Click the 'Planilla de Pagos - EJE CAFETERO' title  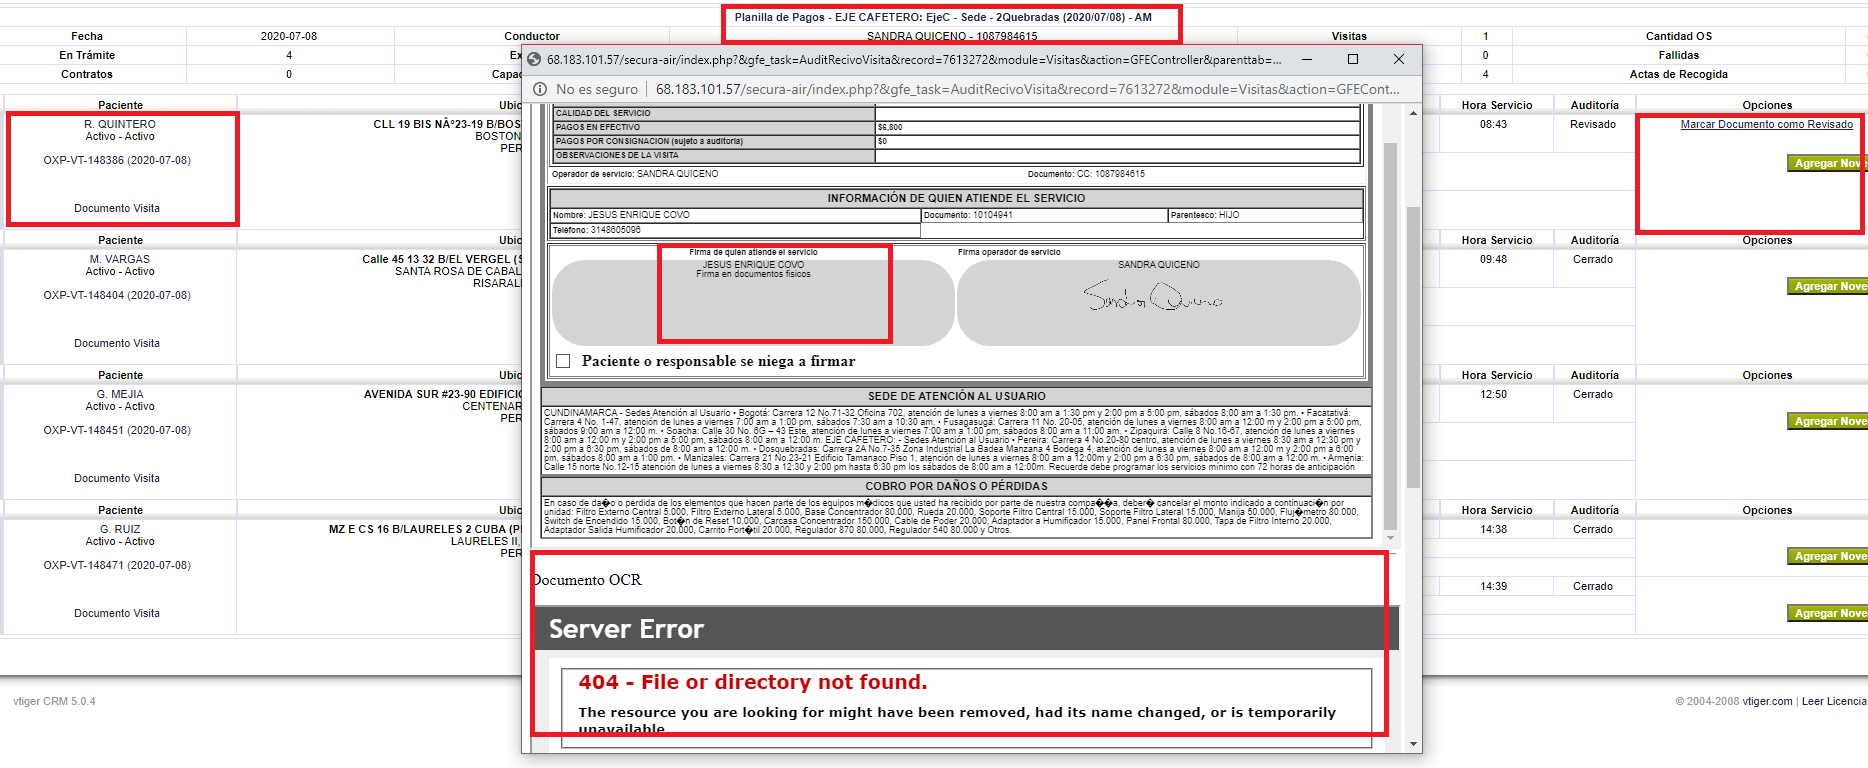click(943, 17)
